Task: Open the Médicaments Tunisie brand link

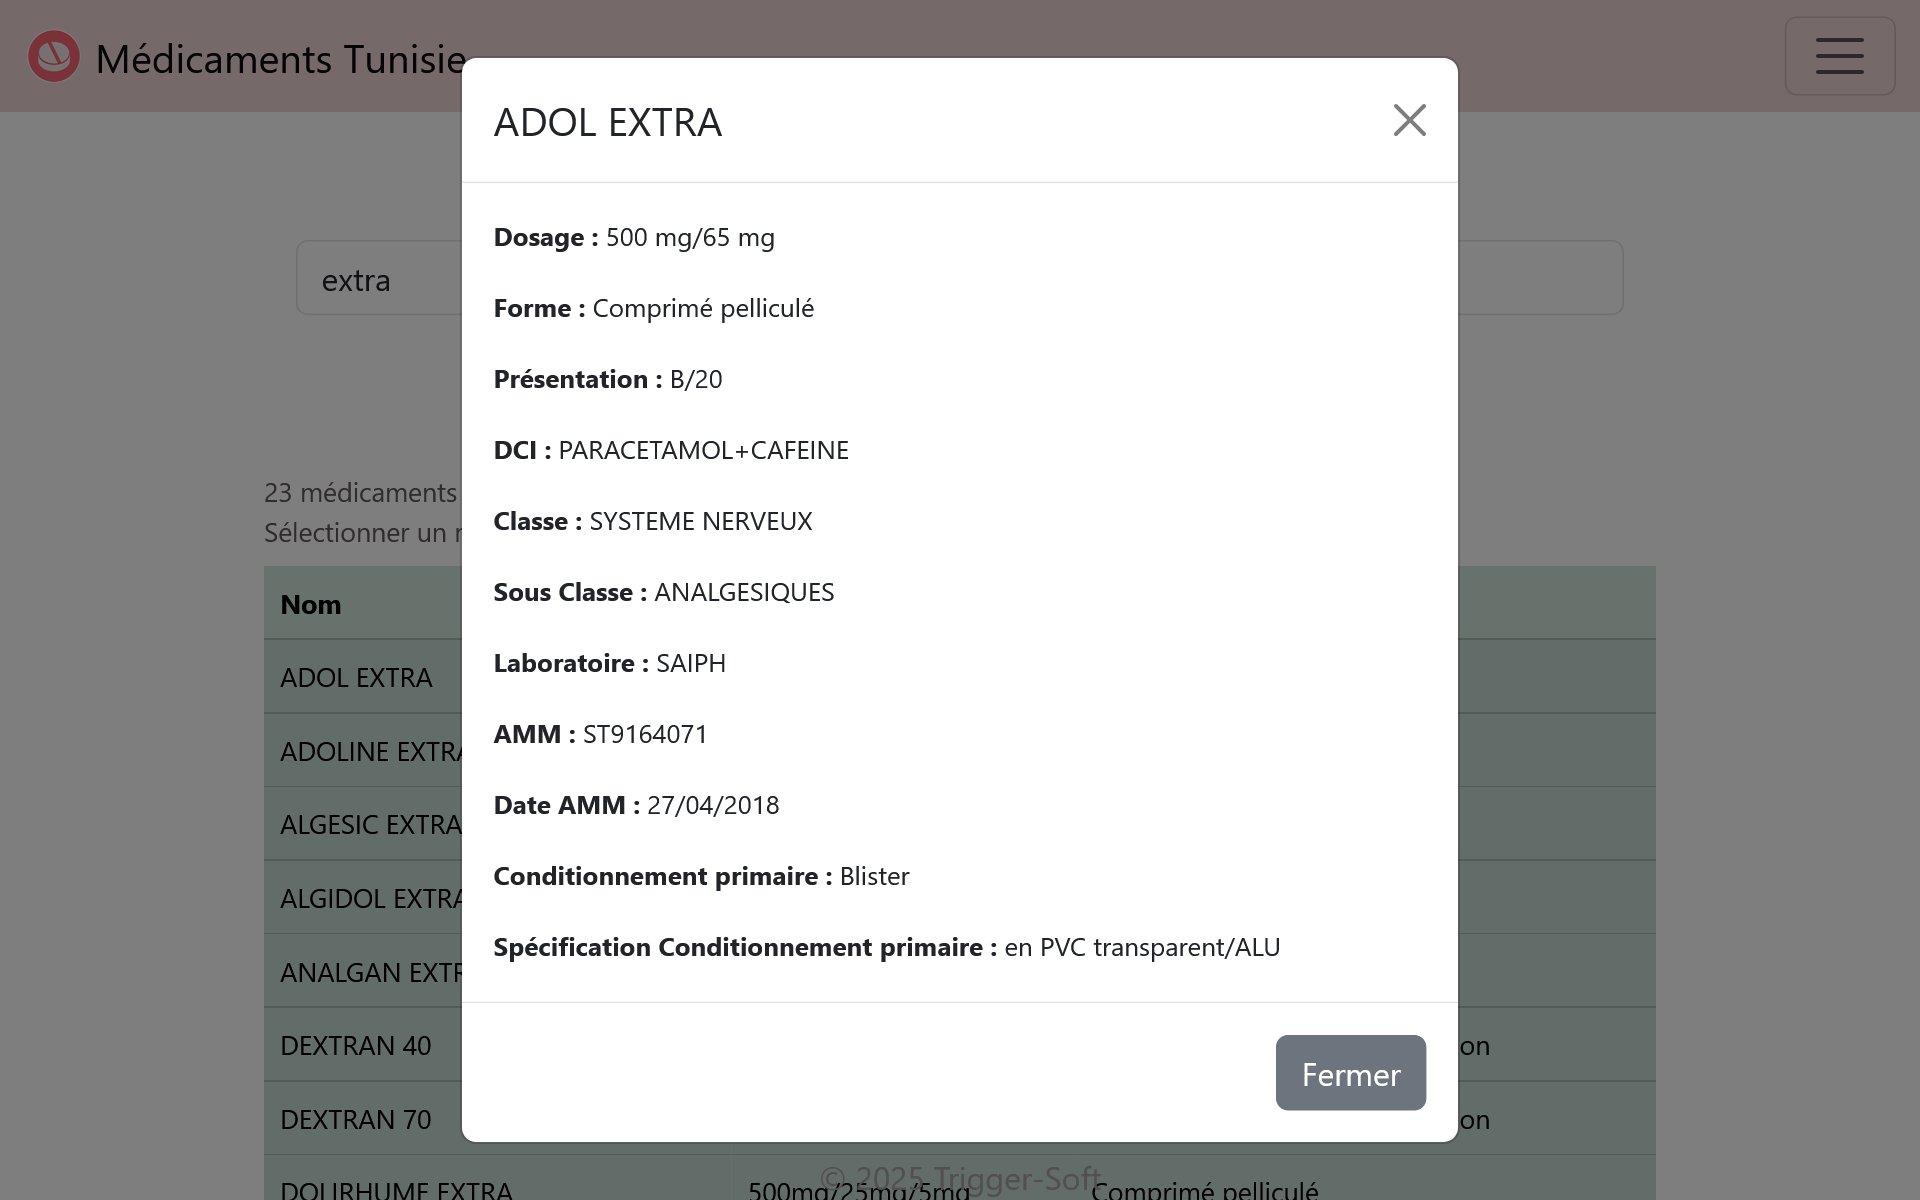Action: coord(280,59)
